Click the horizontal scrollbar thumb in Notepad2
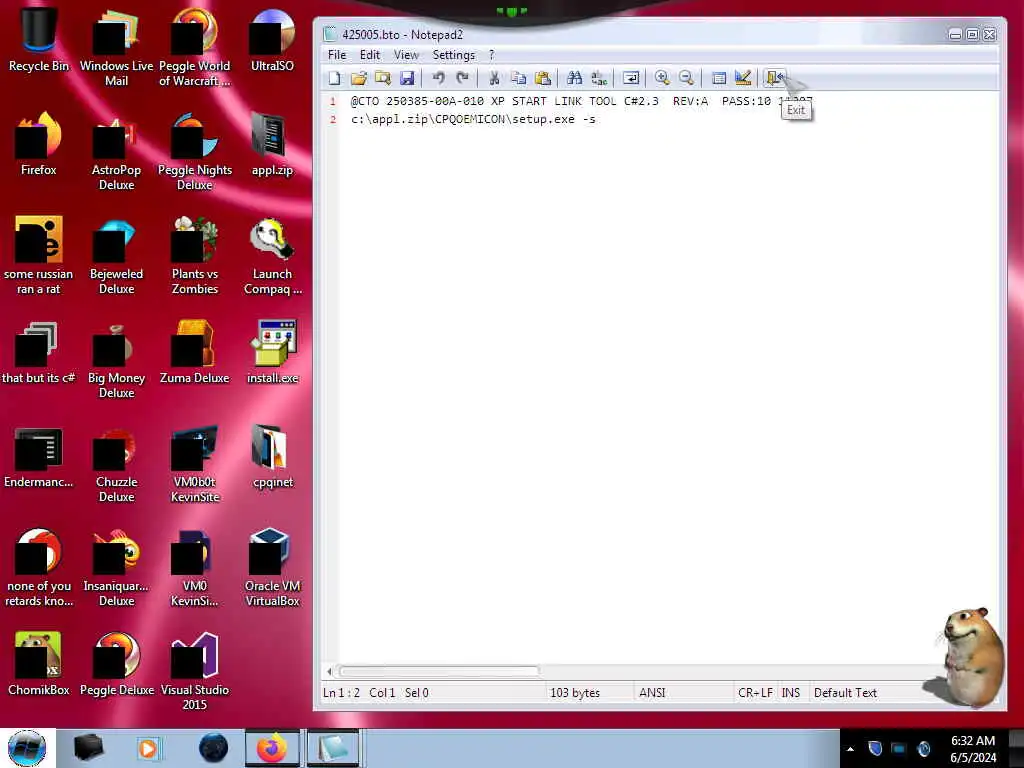 [439, 671]
